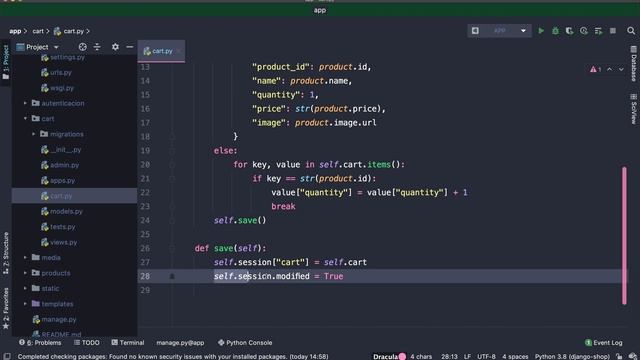640x360 pixels.
Task: Open Python 3.8 interpreter selector
Action: [572, 356]
